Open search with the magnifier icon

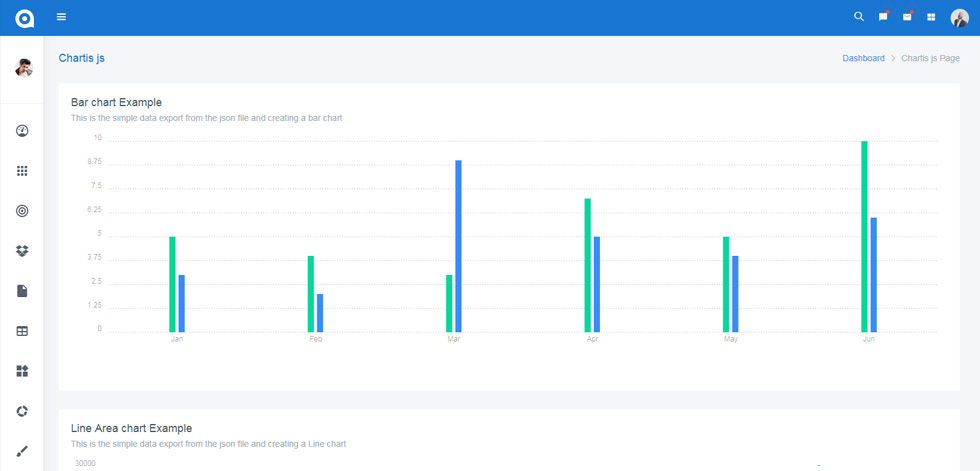pyautogui.click(x=859, y=17)
